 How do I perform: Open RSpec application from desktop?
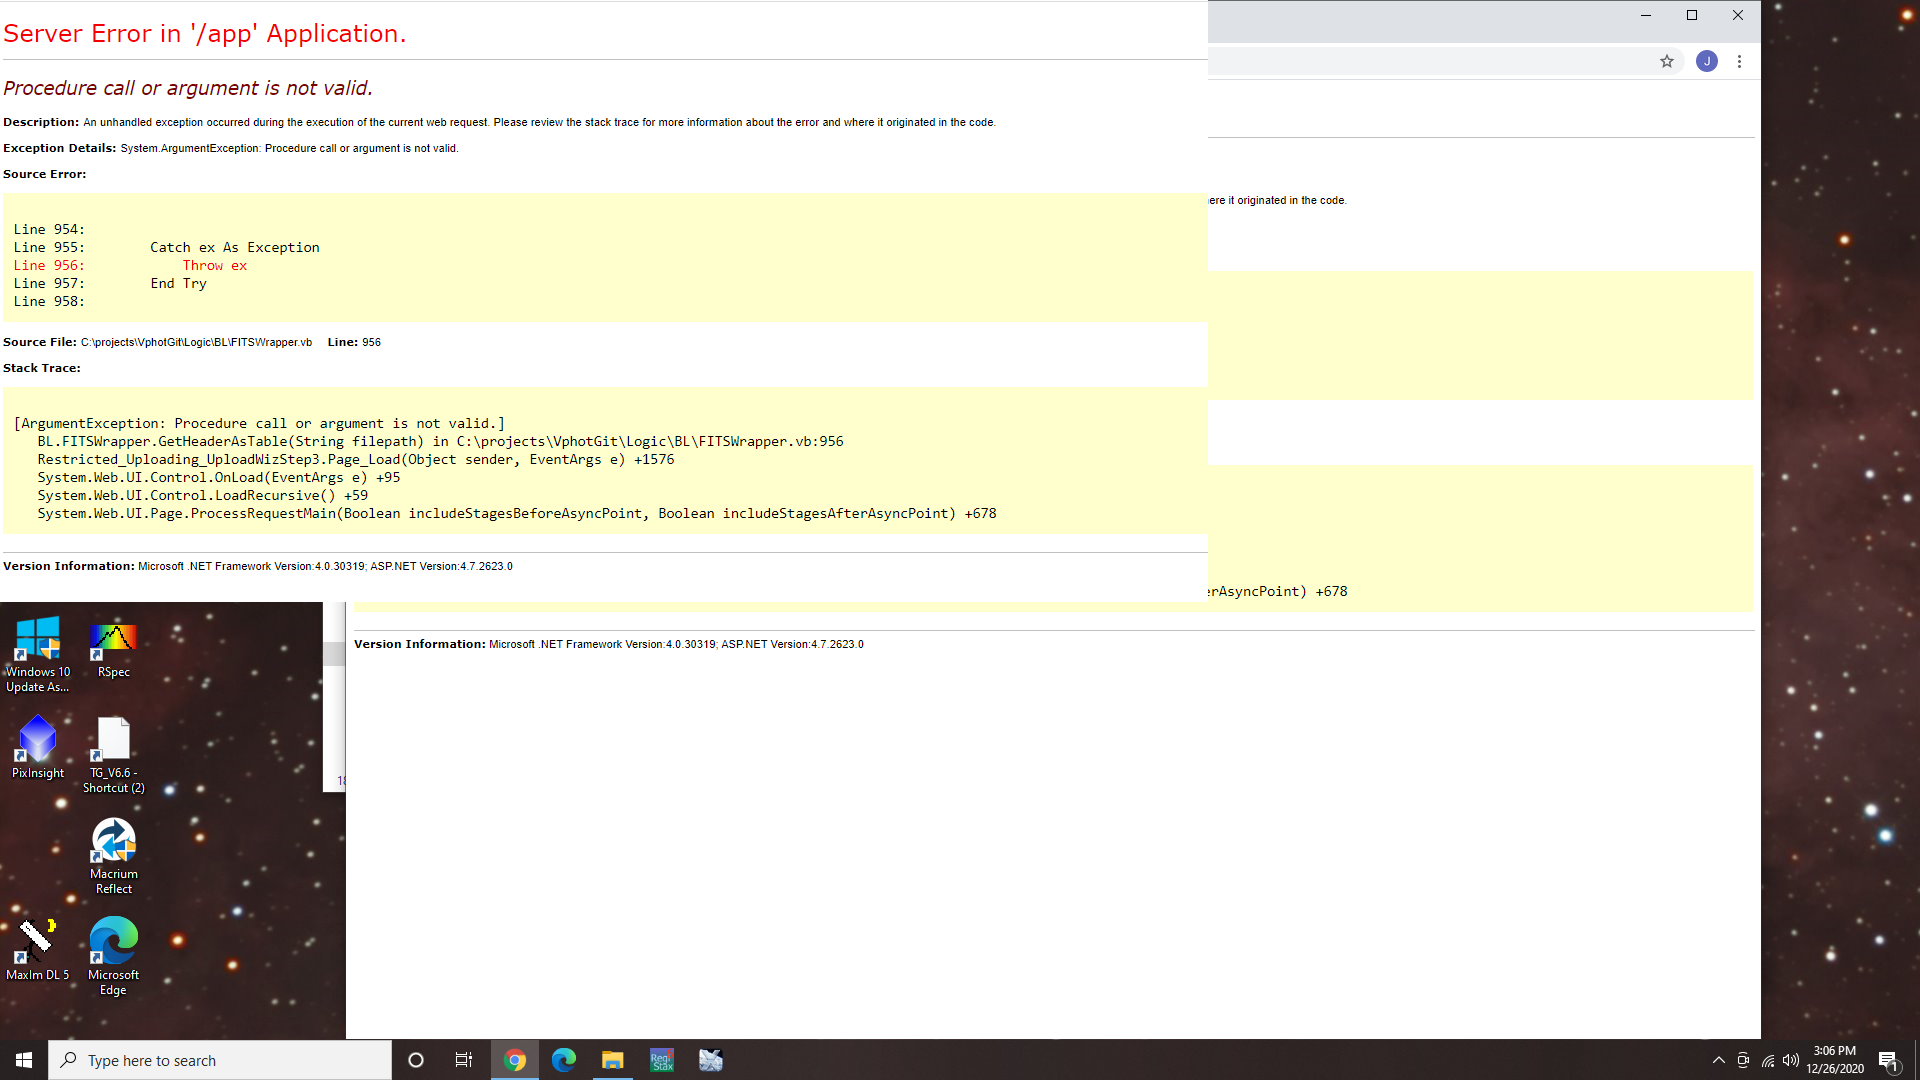point(111,645)
